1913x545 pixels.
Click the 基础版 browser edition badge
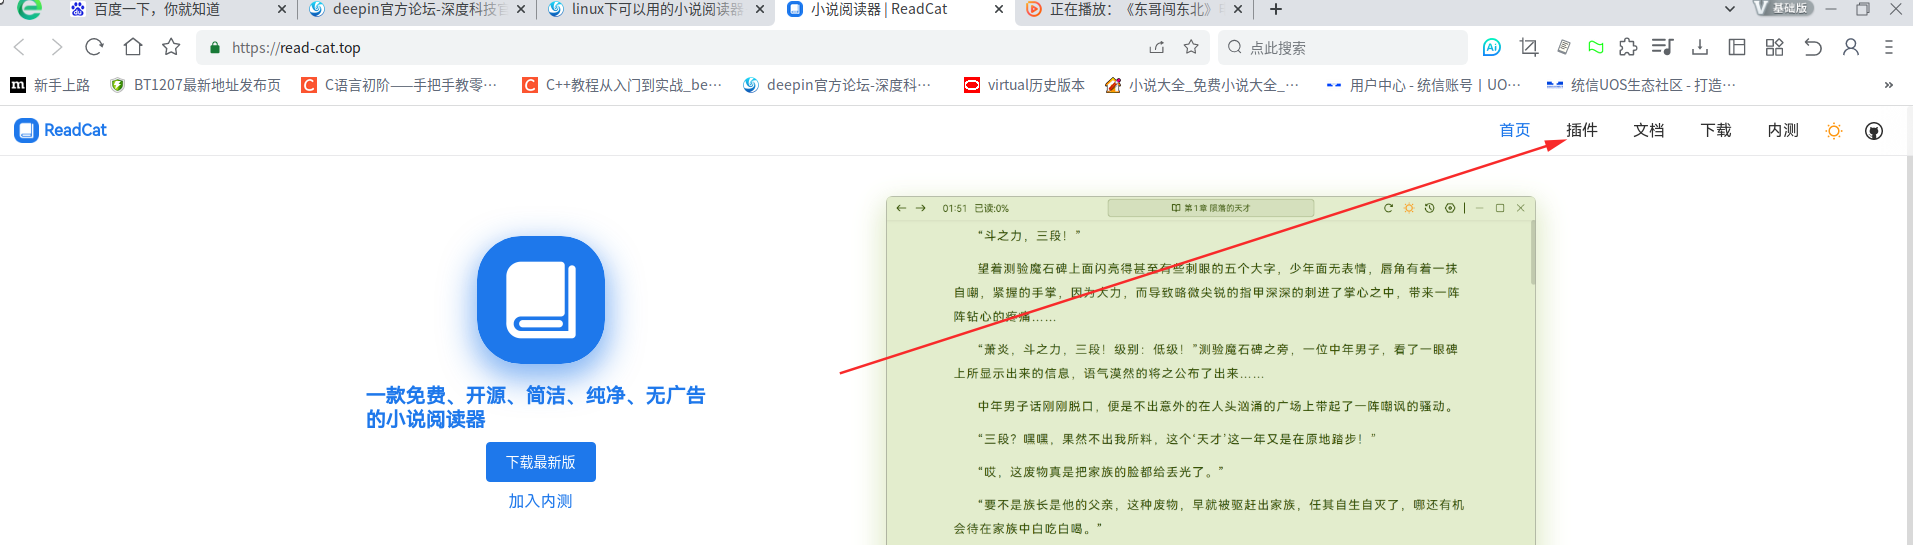(x=1783, y=8)
